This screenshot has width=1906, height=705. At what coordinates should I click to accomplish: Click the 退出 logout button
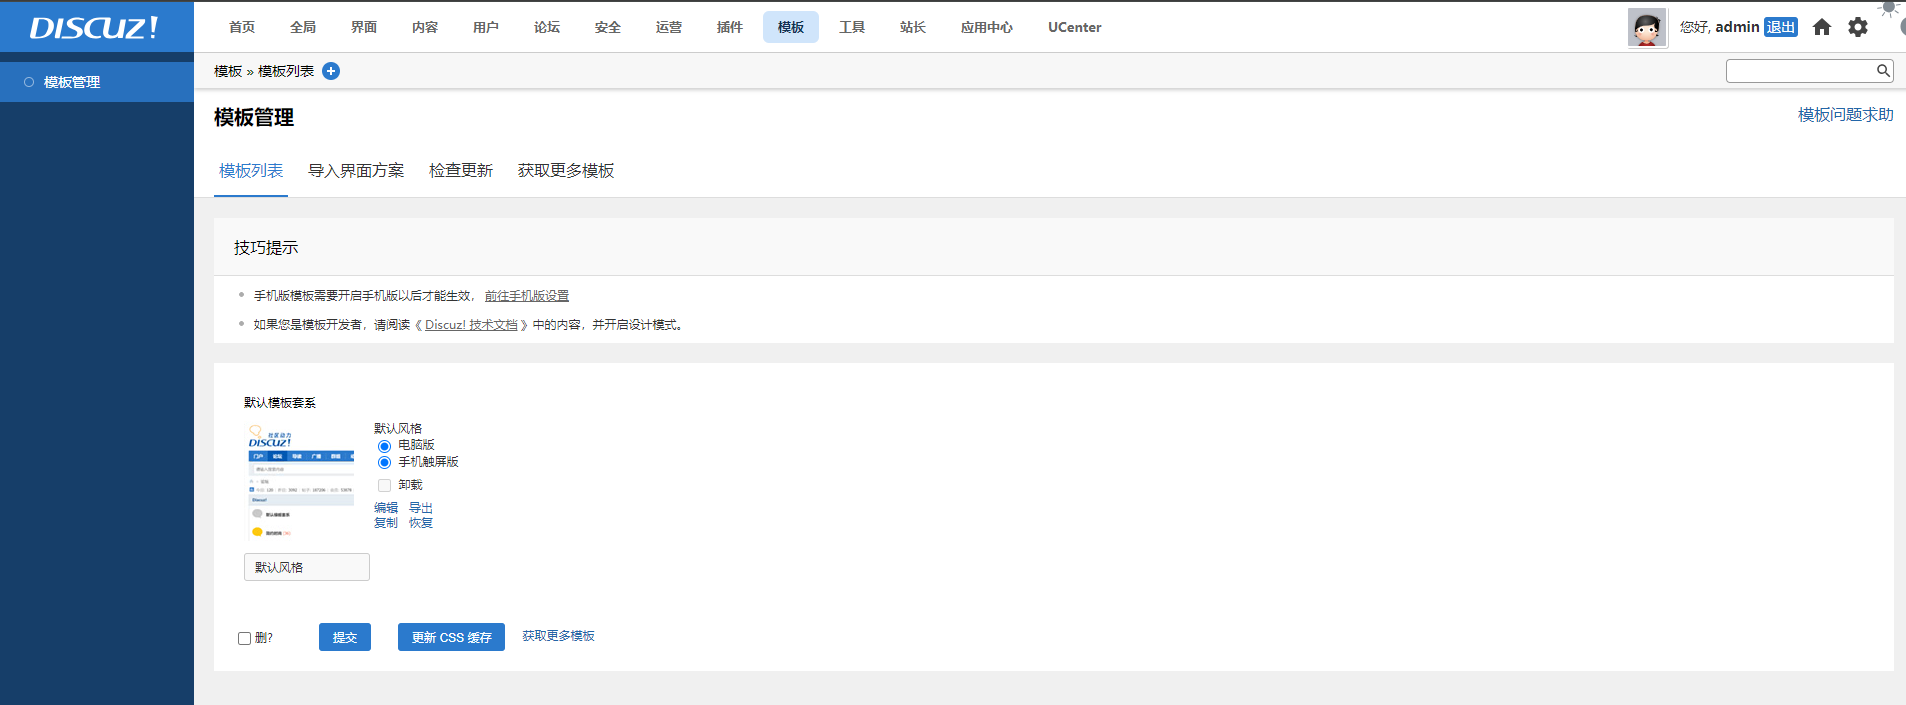(x=1781, y=27)
